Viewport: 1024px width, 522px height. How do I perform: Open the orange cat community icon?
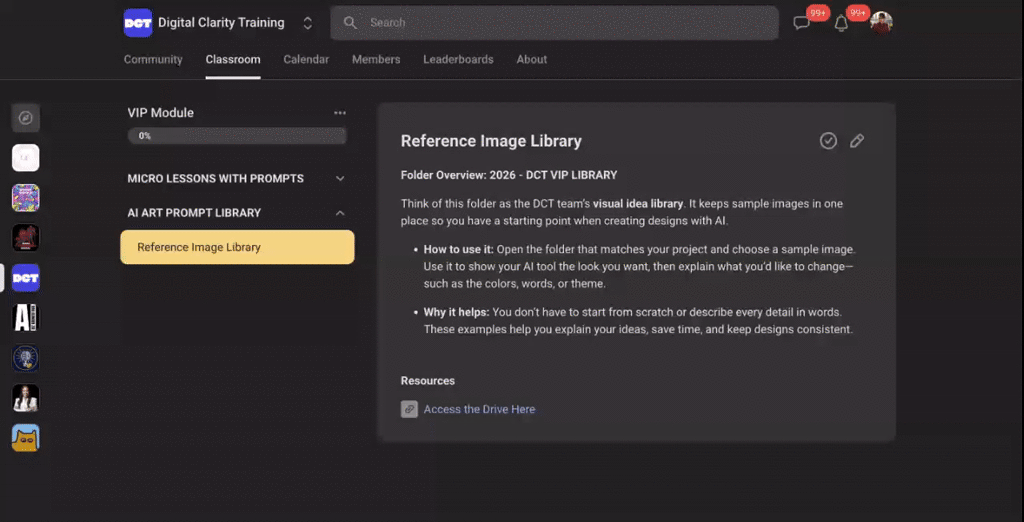click(x=25, y=438)
